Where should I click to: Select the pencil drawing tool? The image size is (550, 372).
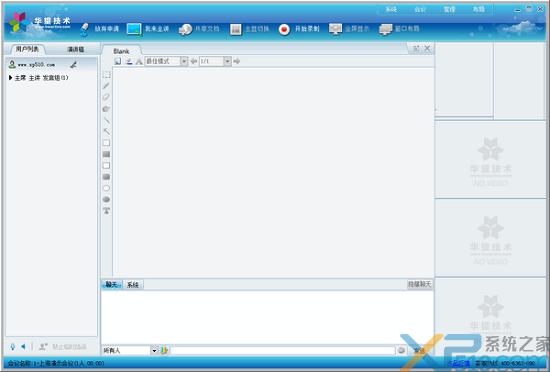pyautogui.click(x=106, y=86)
